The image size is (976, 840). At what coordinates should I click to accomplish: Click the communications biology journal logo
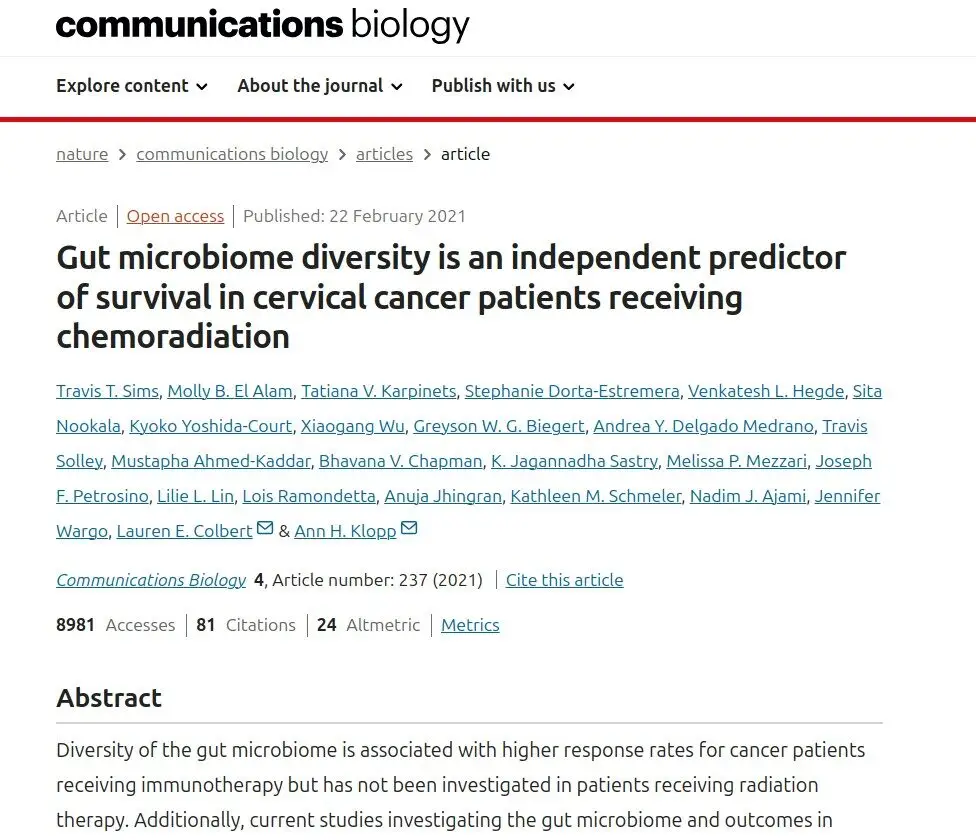tap(263, 25)
